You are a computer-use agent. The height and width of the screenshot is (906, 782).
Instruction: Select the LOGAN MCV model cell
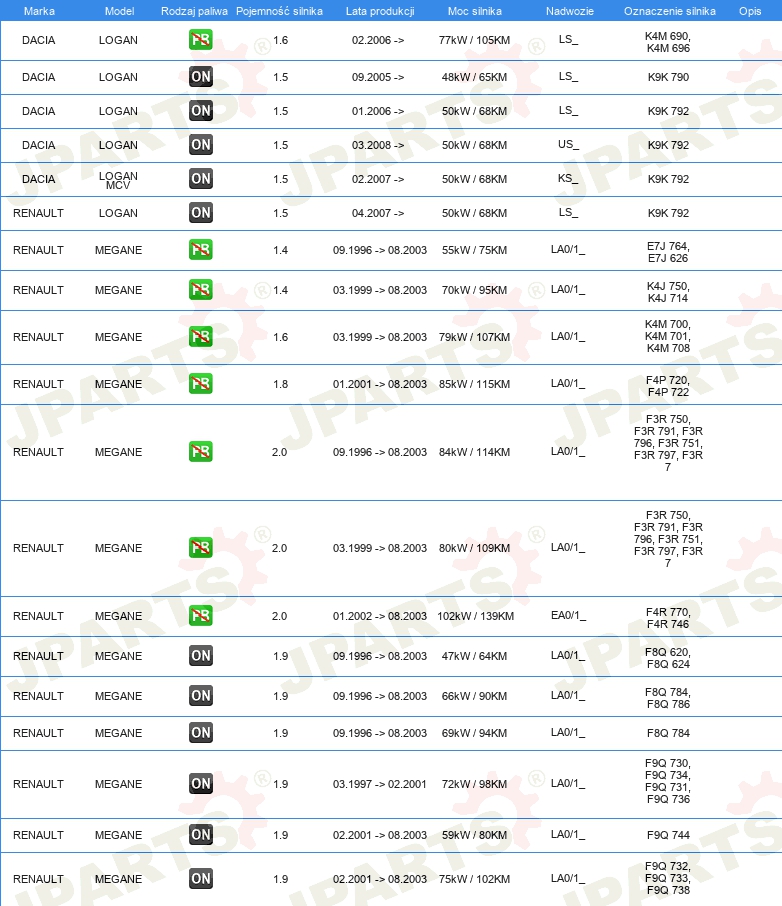[x=118, y=180]
